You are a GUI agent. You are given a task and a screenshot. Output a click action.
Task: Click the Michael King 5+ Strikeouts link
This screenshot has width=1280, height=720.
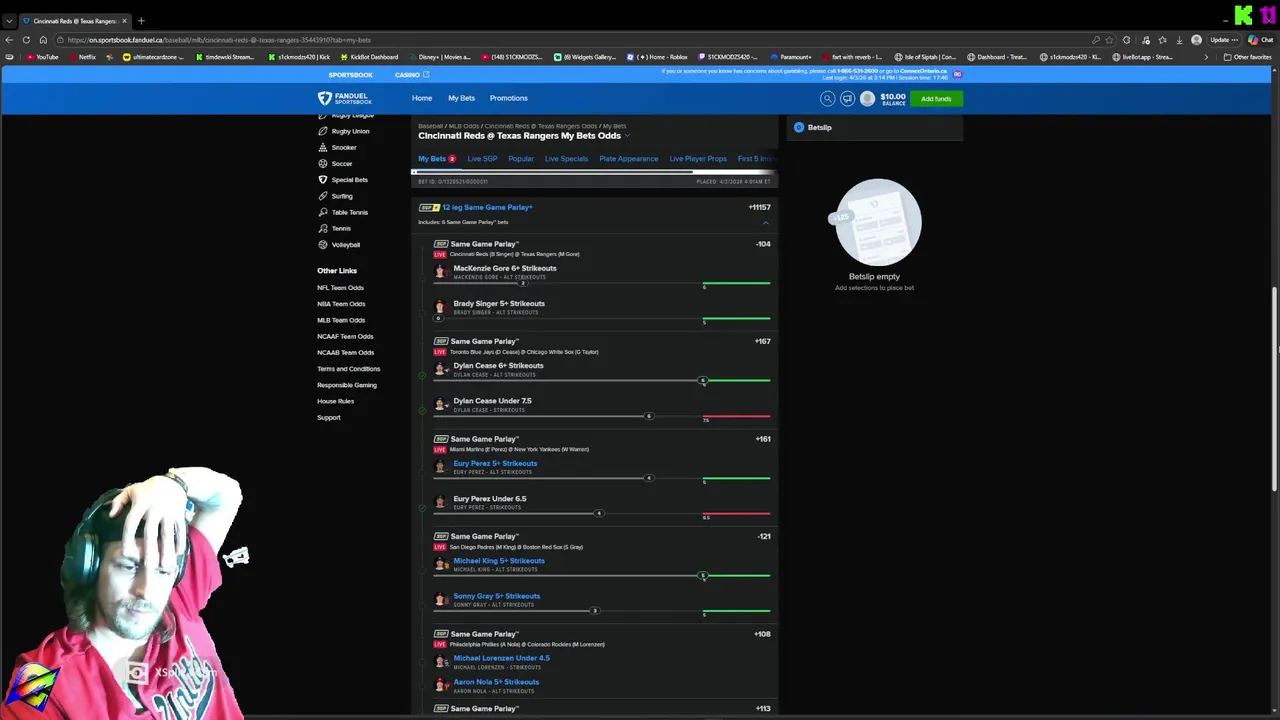499,561
